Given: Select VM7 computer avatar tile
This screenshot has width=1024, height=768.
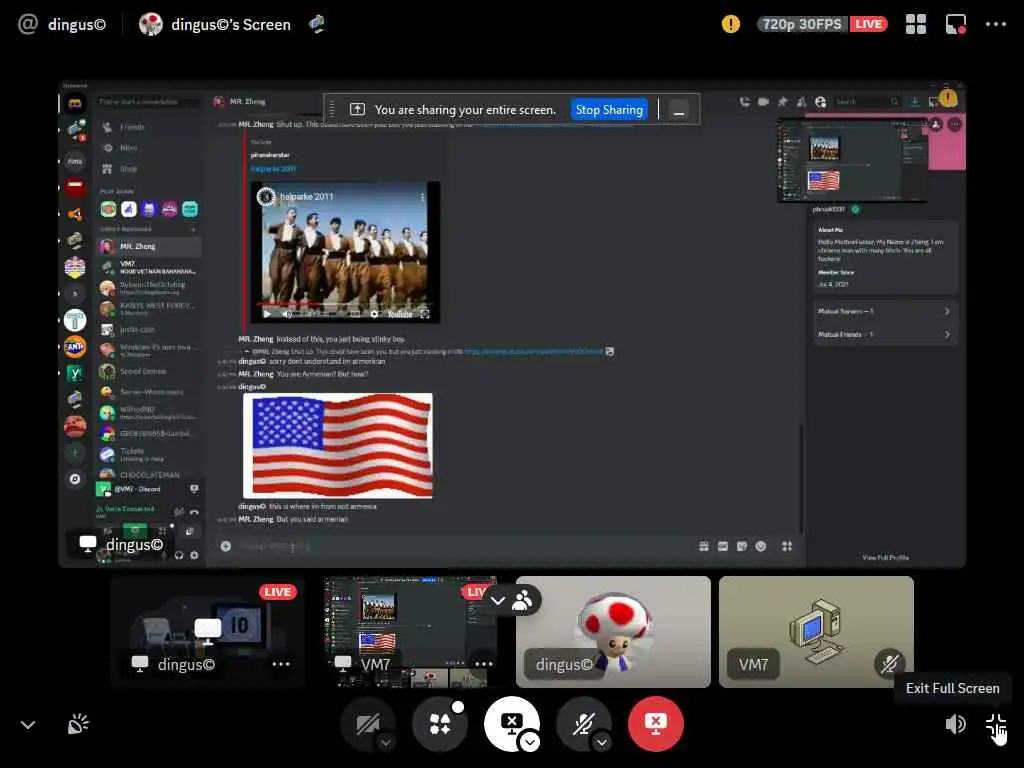Looking at the screenshot, I should (x=816, y=632).
